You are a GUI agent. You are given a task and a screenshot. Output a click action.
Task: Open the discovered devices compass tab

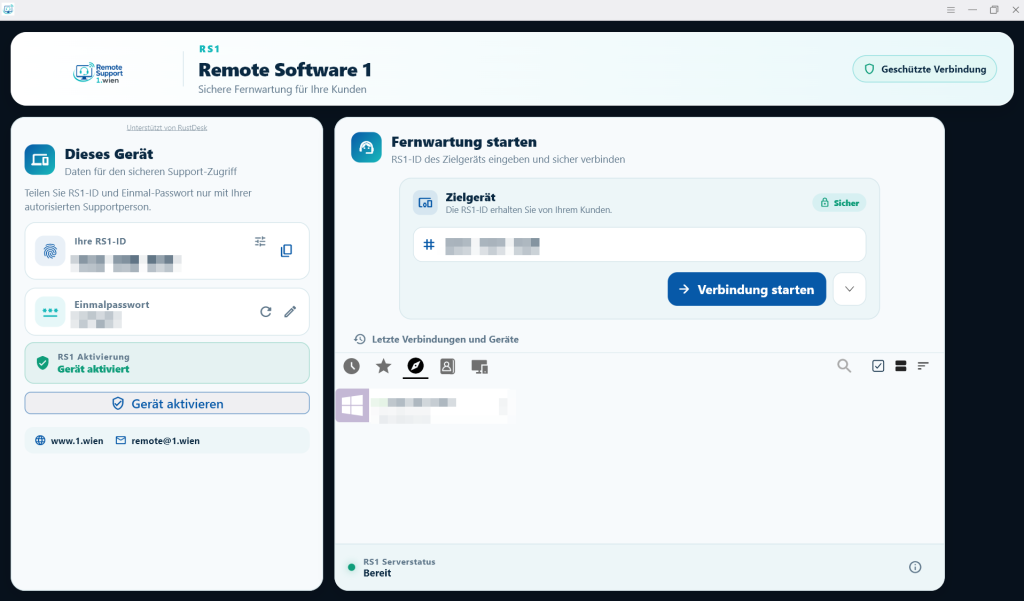[415, 366]
